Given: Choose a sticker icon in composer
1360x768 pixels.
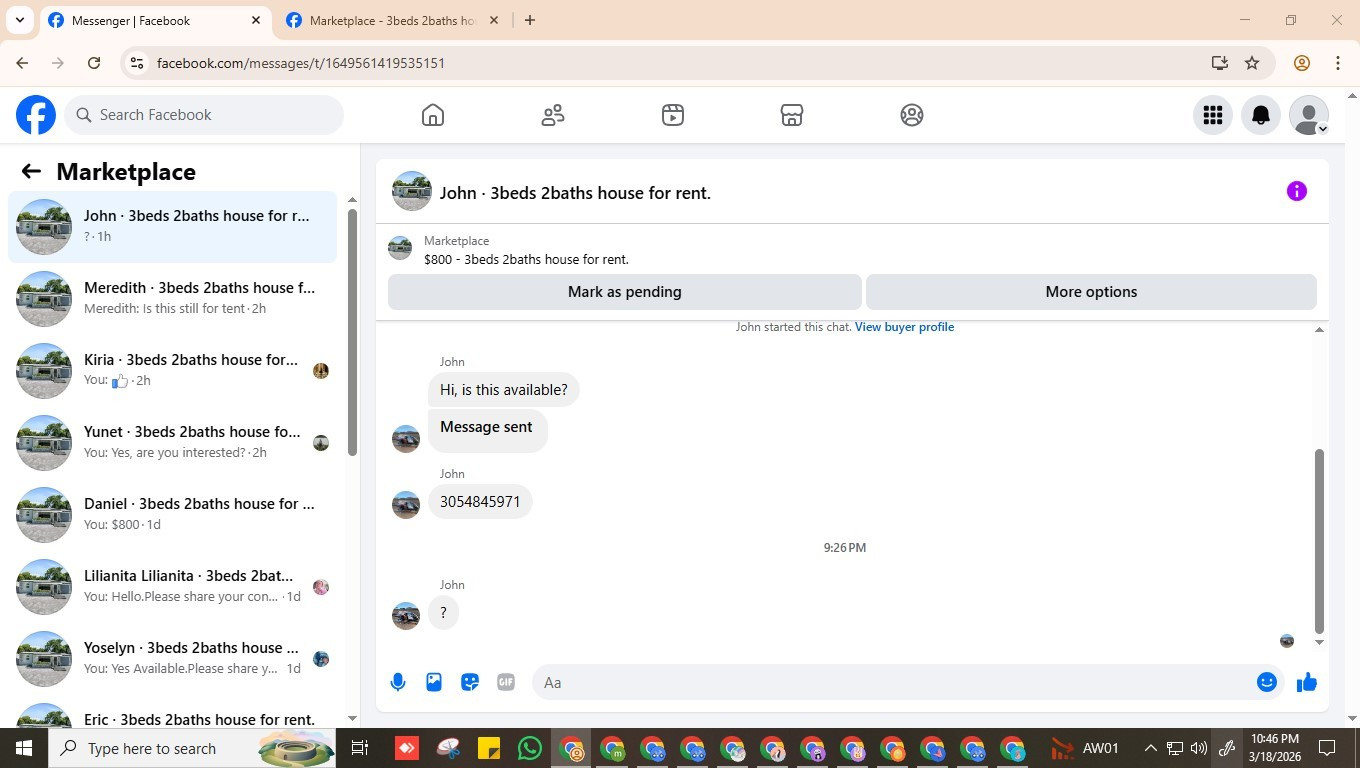Looking at the screenshot, I should 470,682.
